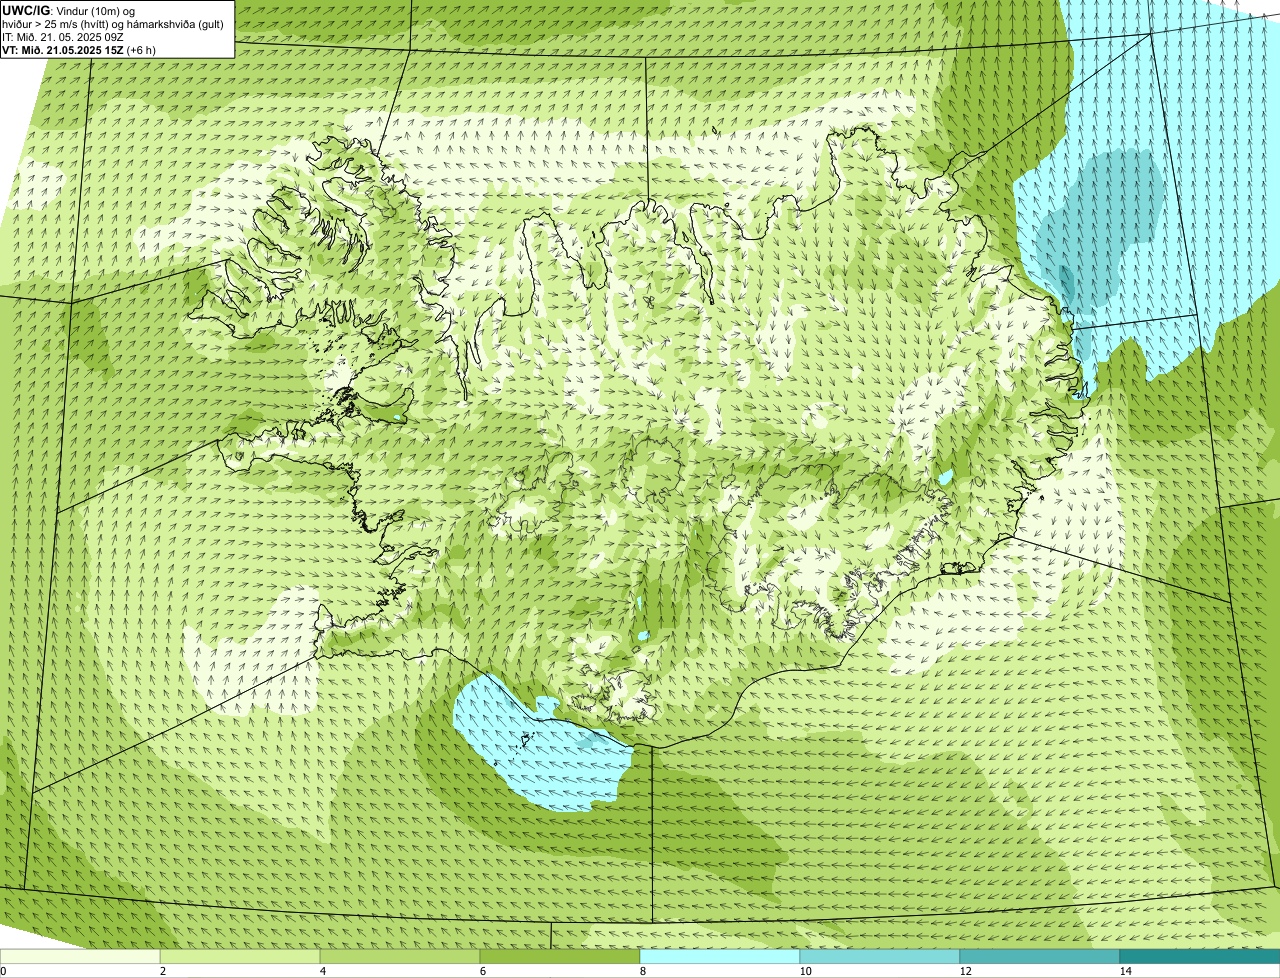
Task: Click the 6–8 m/s olive green legend swatch
Action: [560, 956]
